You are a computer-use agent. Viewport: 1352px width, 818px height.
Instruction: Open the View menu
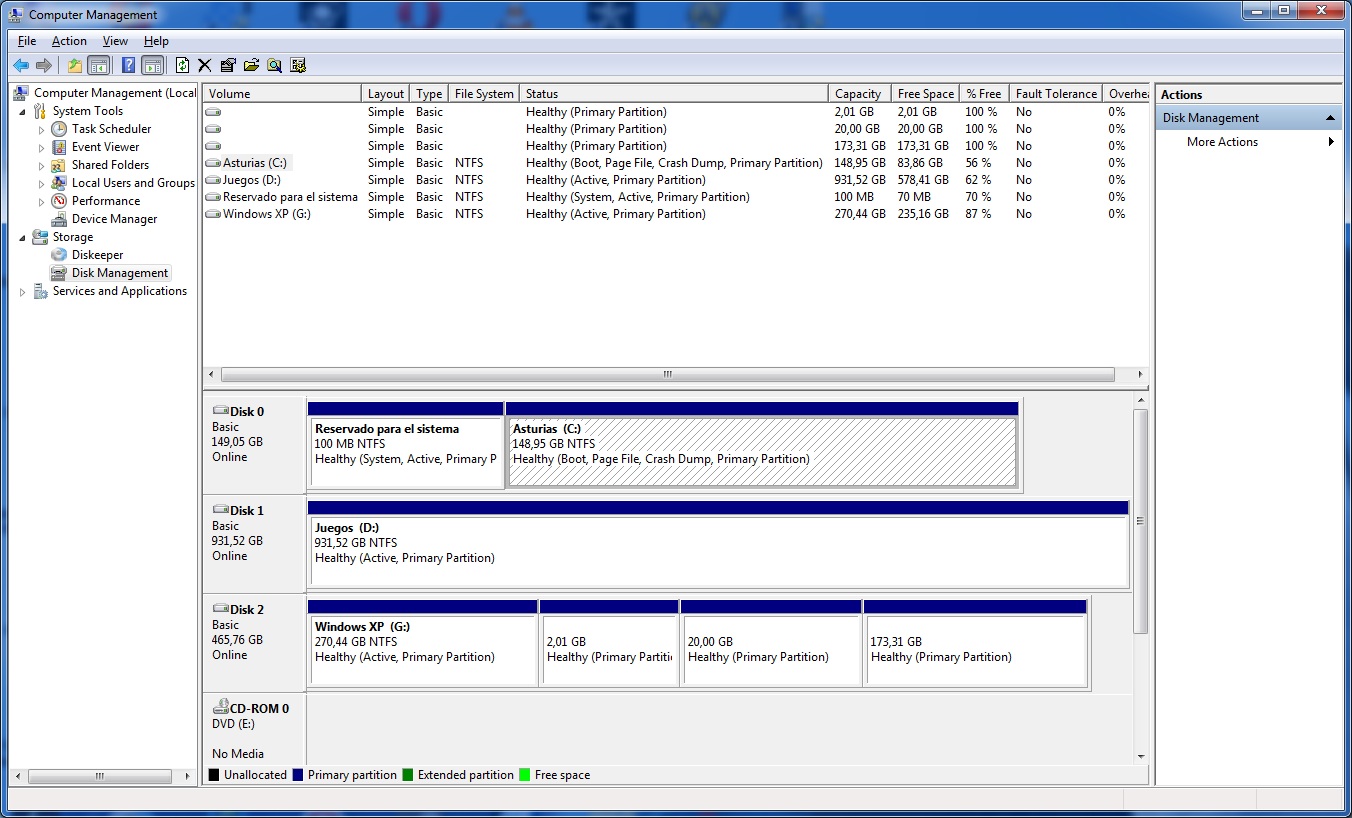tap(115, 41)
